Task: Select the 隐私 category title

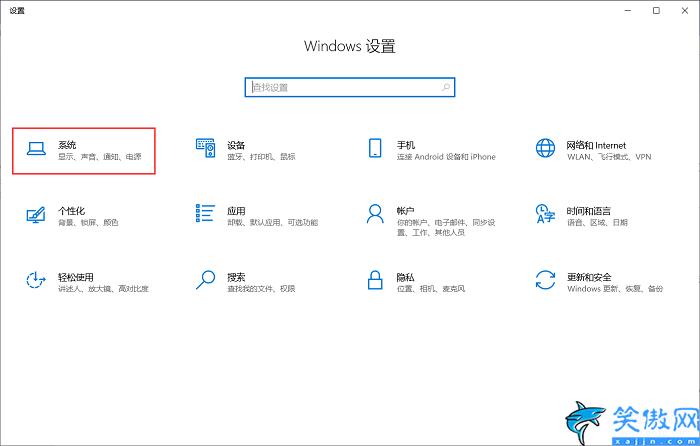Action: pyautogui.click(x=405, y=277)
